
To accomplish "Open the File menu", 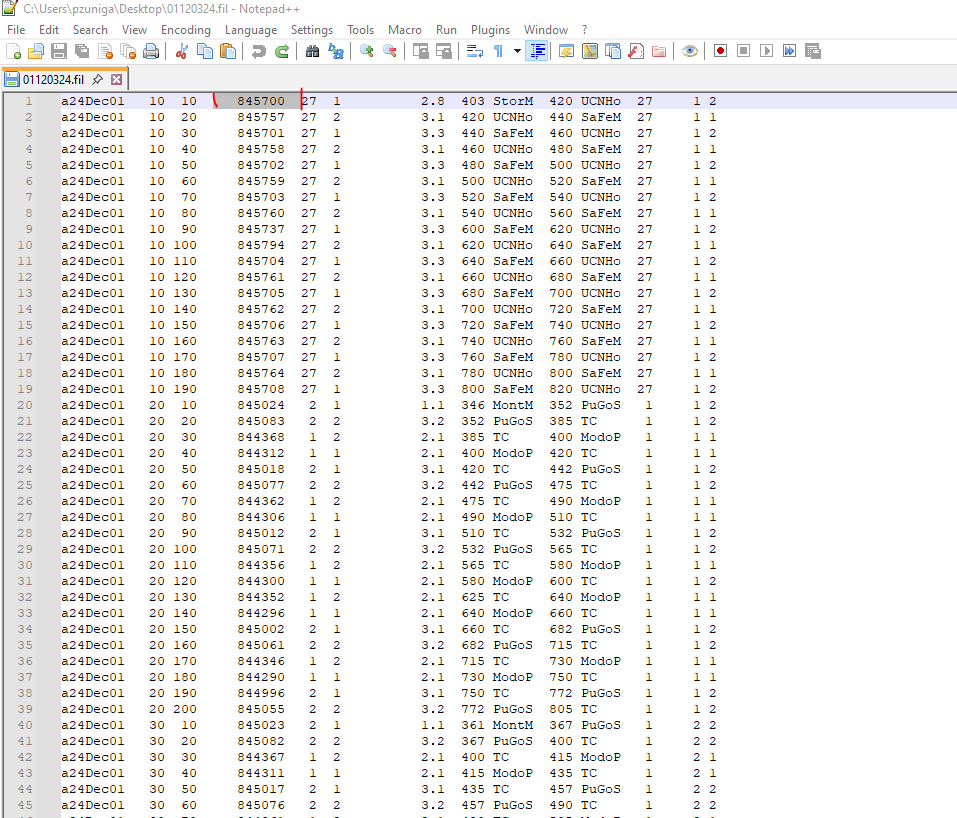I will coord(16,30).
